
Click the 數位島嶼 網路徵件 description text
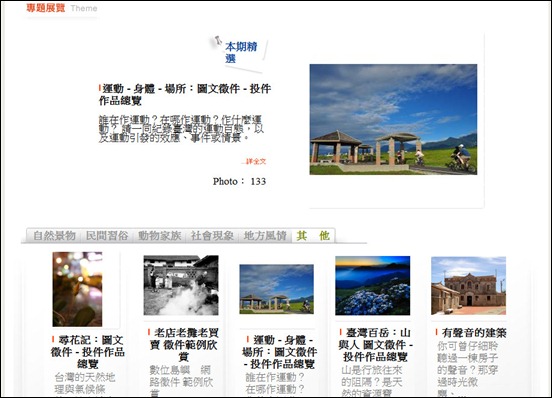point(181,380)
